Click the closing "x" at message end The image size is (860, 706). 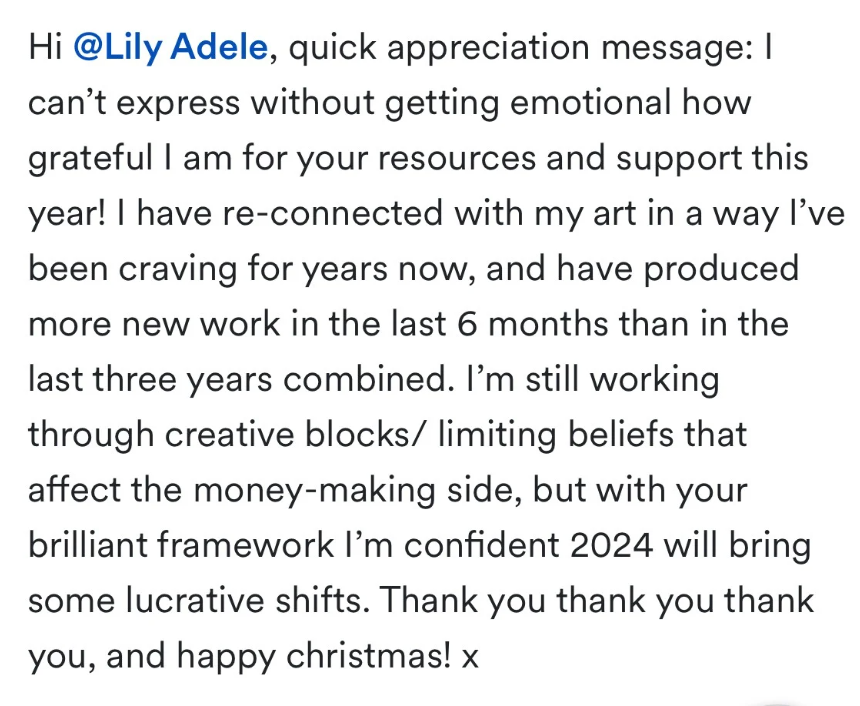click(x=470, y=658)
